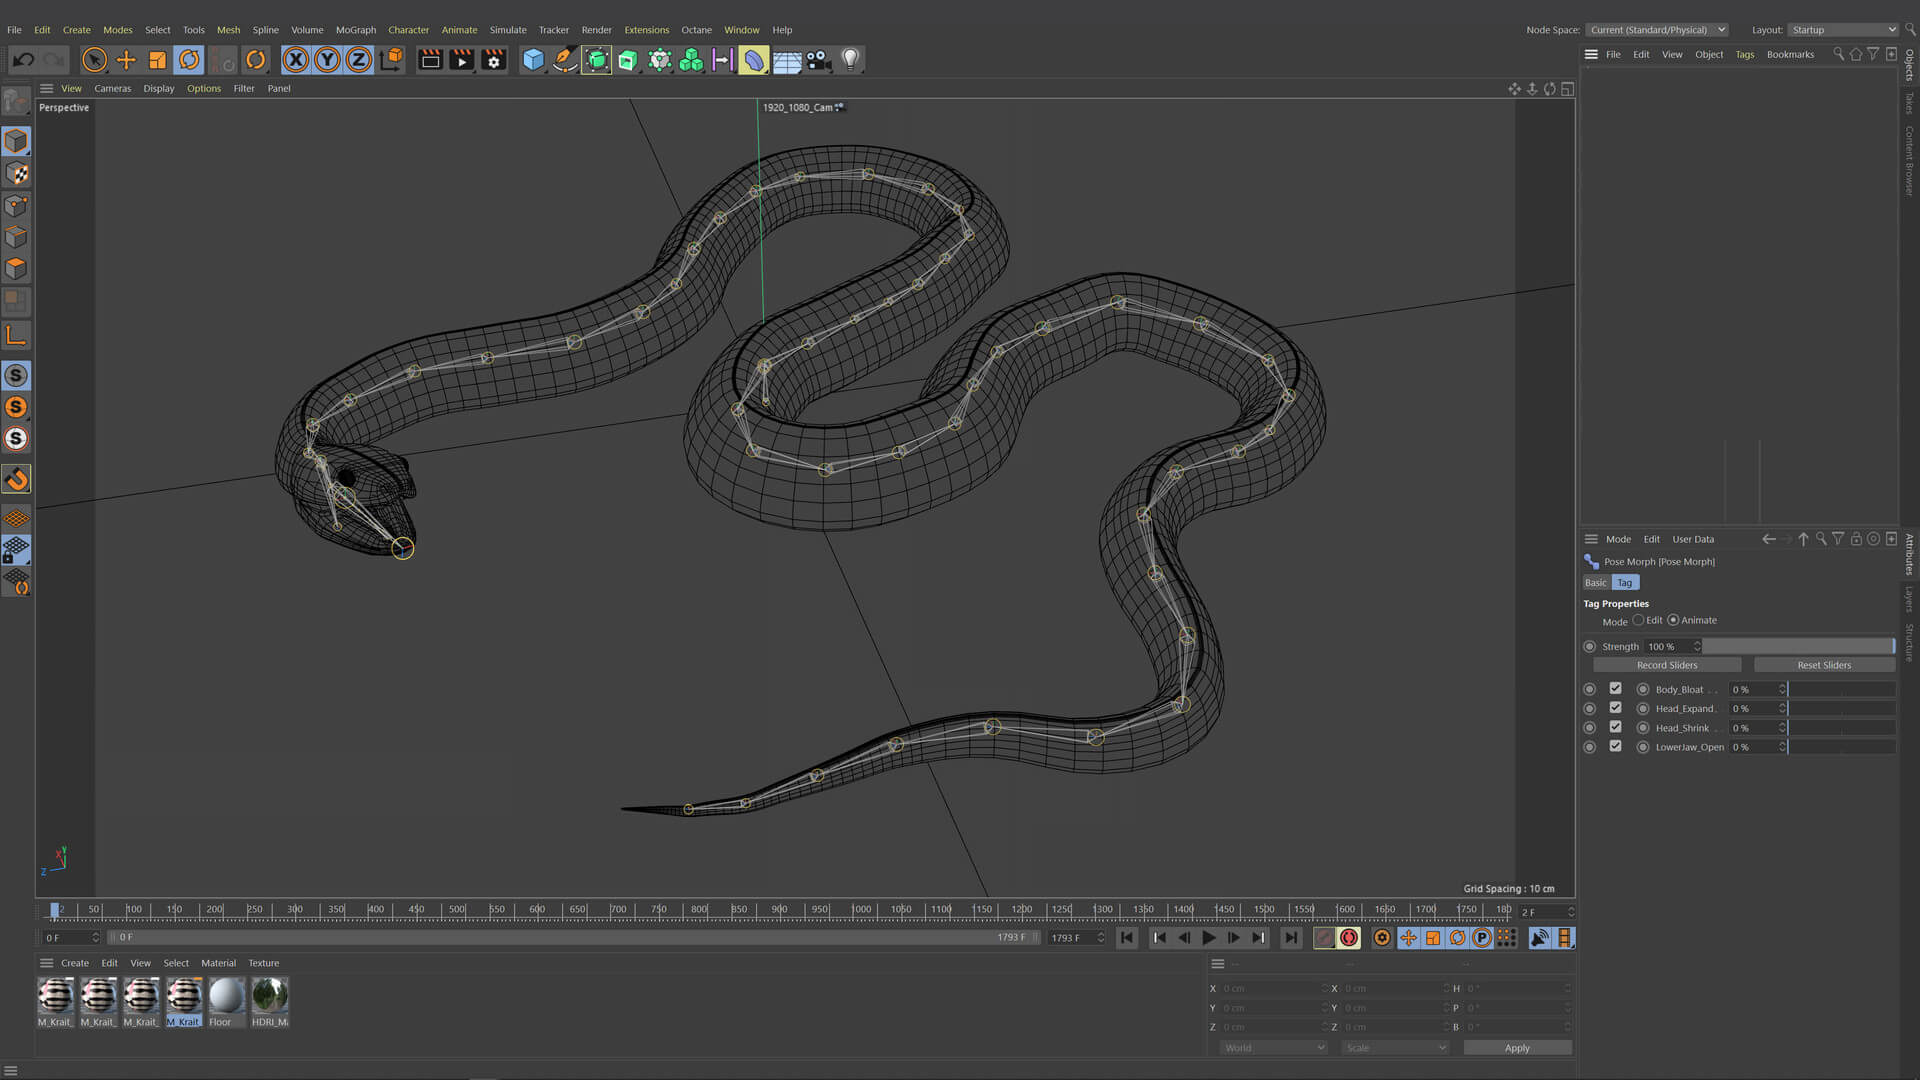Open the MoGraph menu
This screenshot has height=1080, width=1920.
(x=355, y=30)
